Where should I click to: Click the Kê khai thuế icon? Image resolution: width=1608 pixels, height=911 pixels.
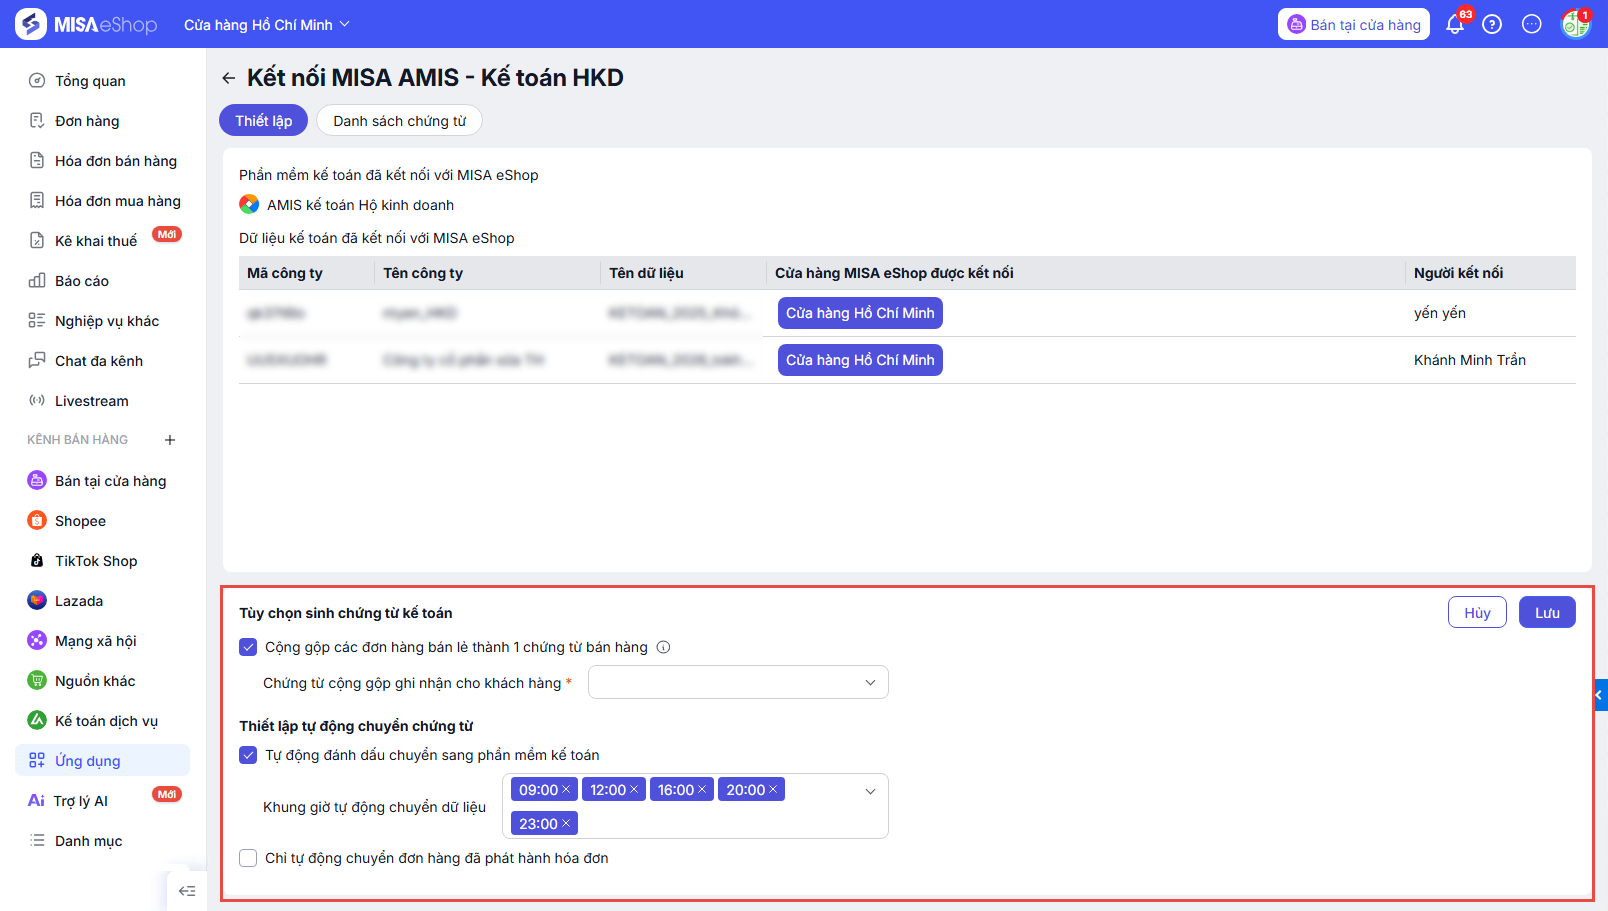tap(37, 241)
